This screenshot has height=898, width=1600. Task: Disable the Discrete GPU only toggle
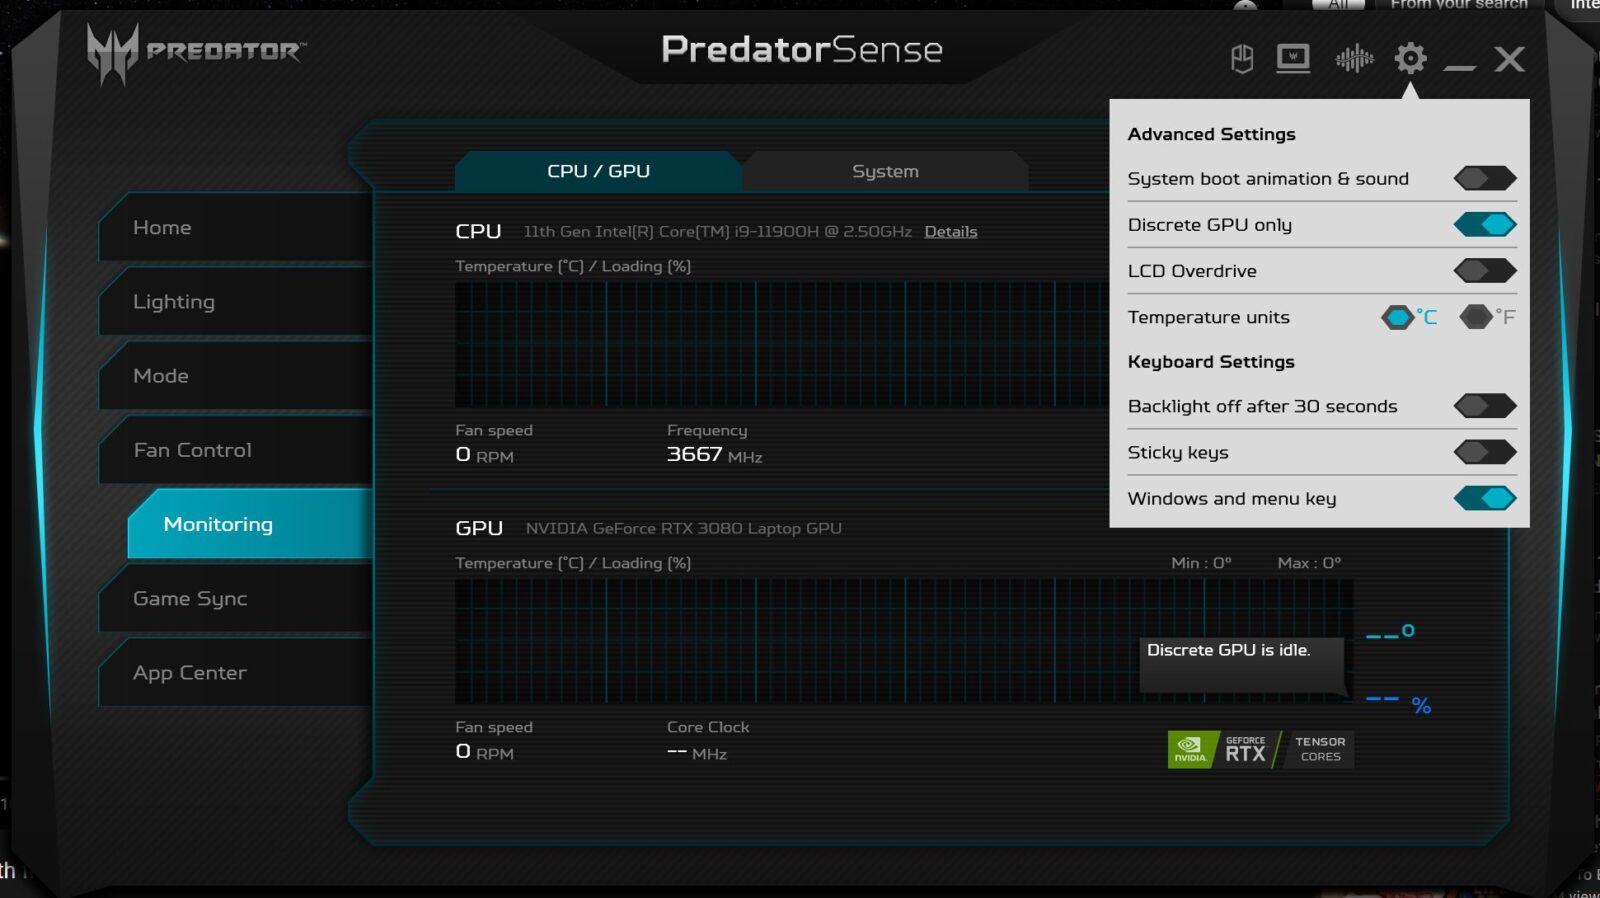(1485, 225)
